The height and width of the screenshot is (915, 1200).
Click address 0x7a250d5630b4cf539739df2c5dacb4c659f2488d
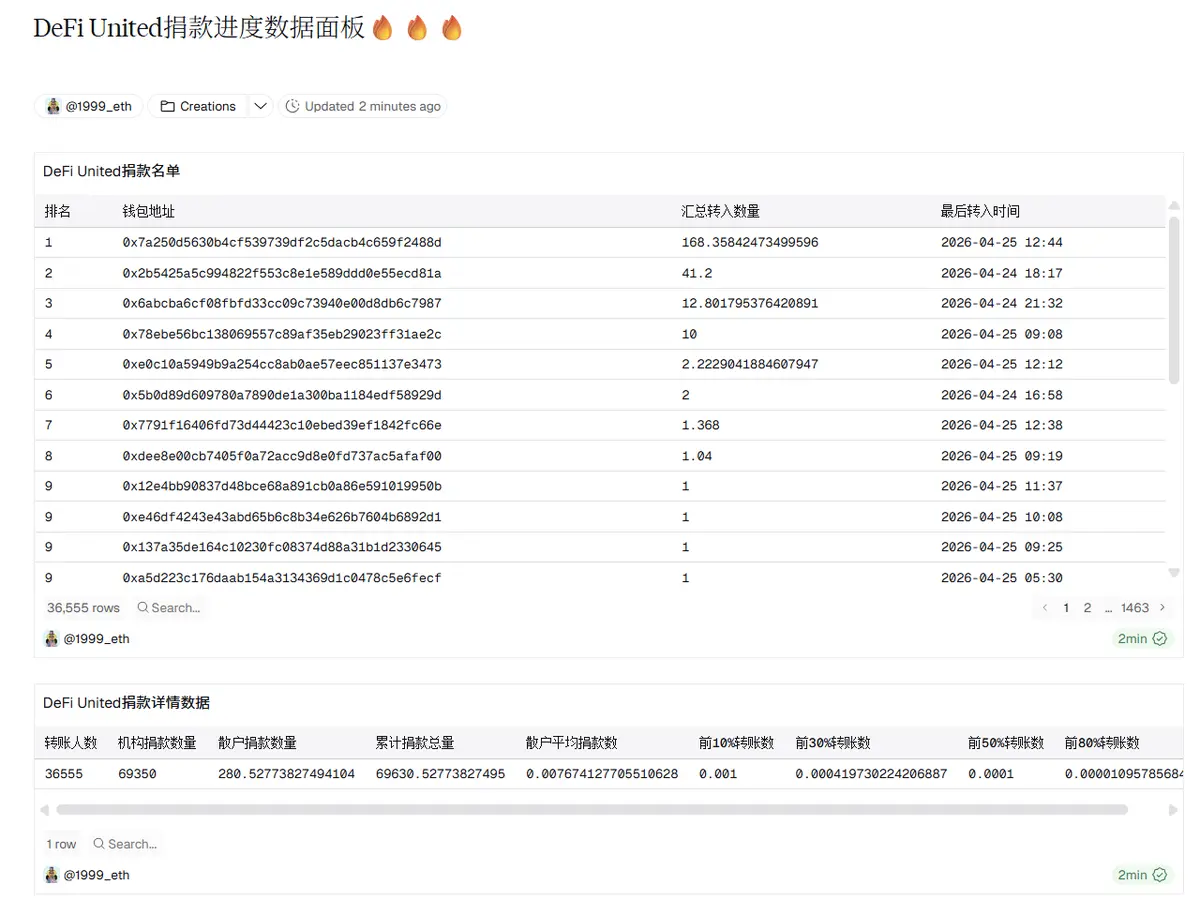click(282, 243)
